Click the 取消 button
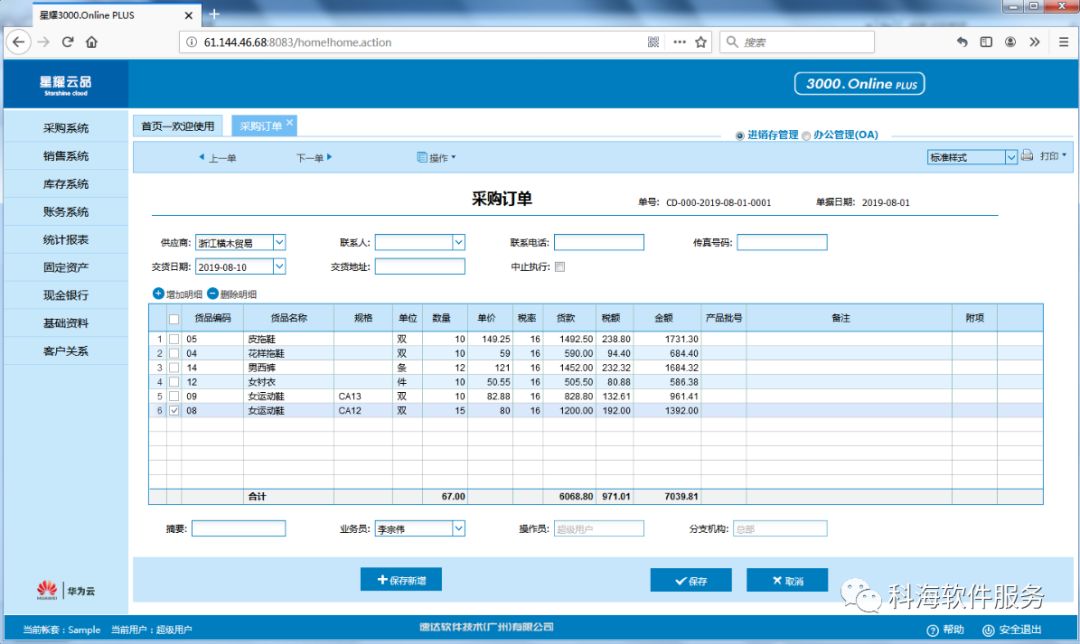 787,581
